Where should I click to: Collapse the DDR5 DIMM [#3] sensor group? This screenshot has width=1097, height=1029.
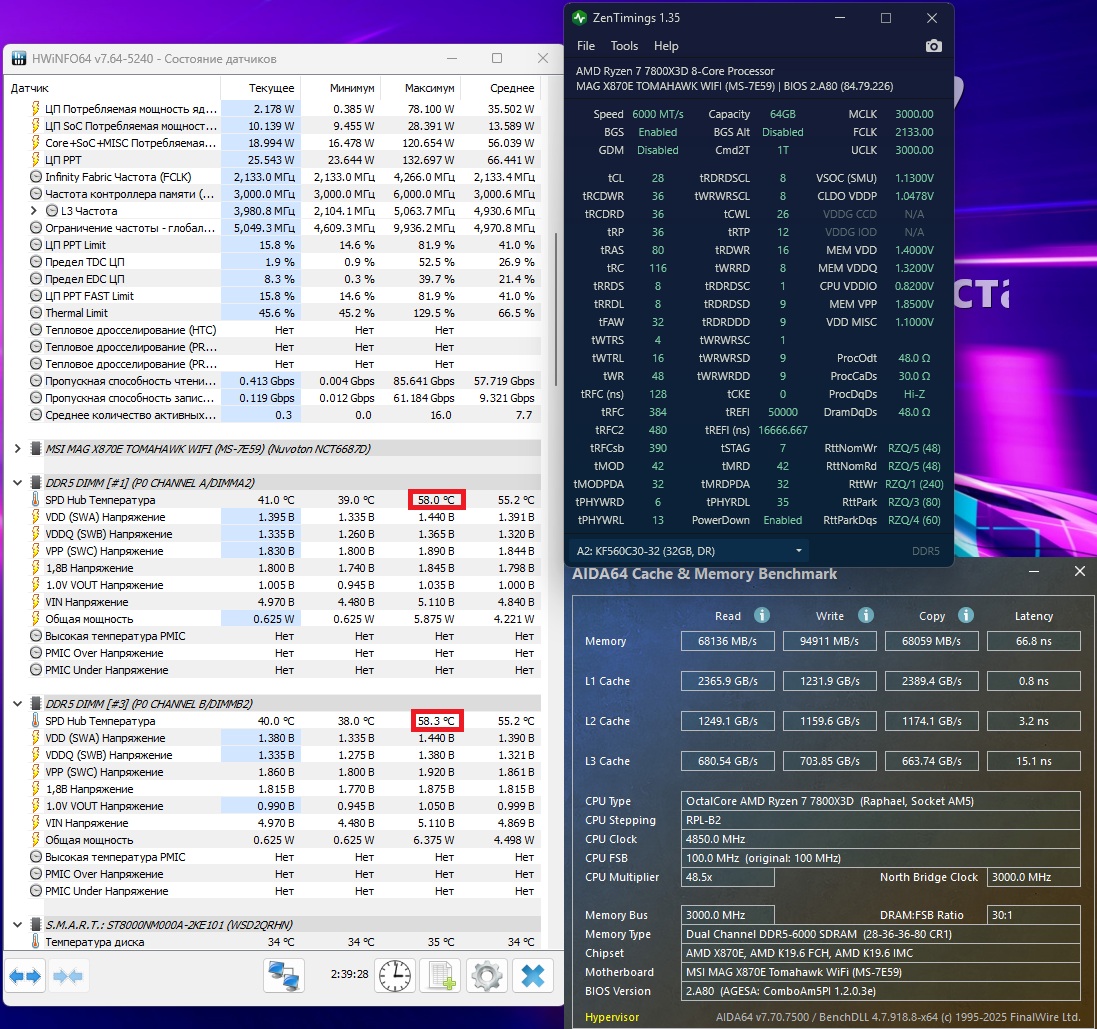coord(17,704)
